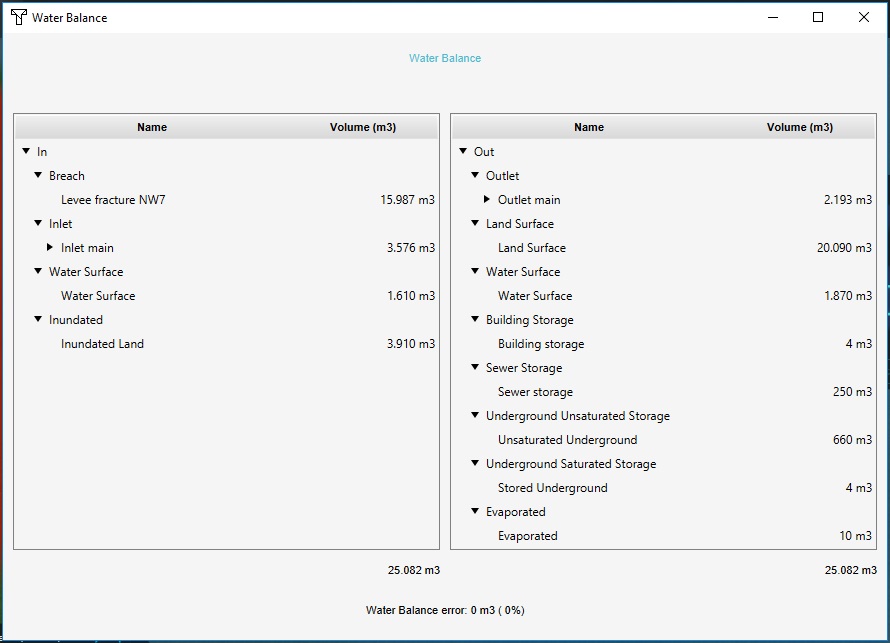Collapse the In tree root node

pyautogui.click(x=26, y=152)
